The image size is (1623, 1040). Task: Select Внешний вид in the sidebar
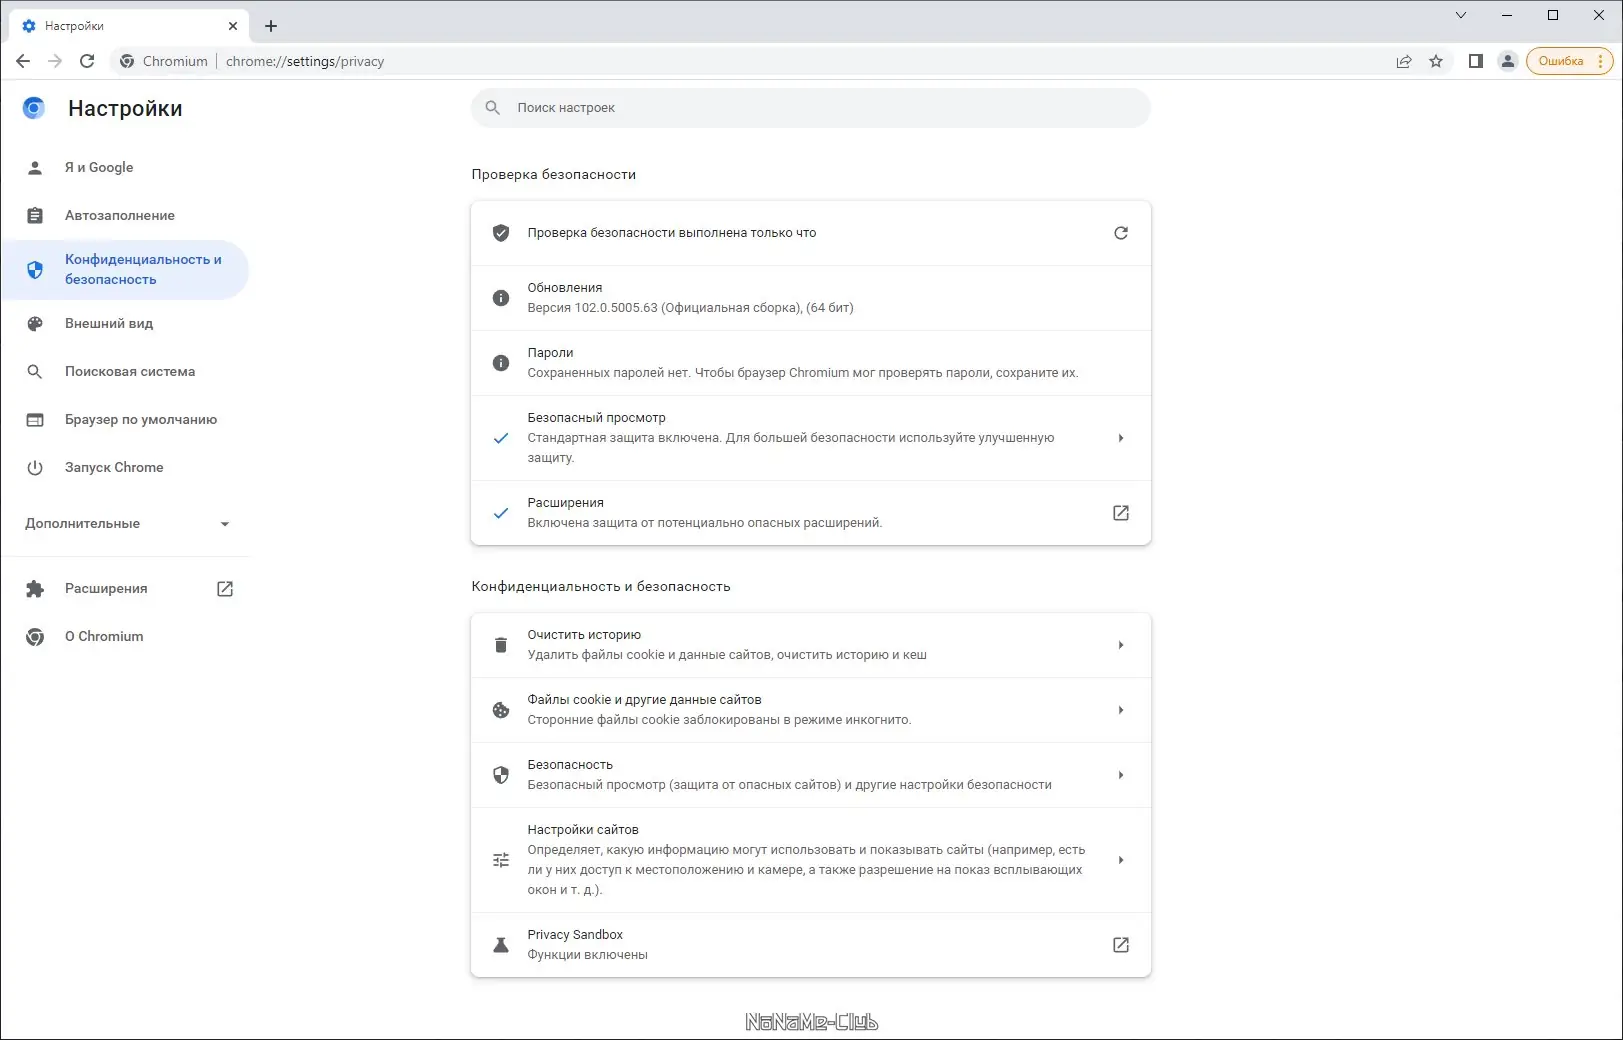pos(109,324)
